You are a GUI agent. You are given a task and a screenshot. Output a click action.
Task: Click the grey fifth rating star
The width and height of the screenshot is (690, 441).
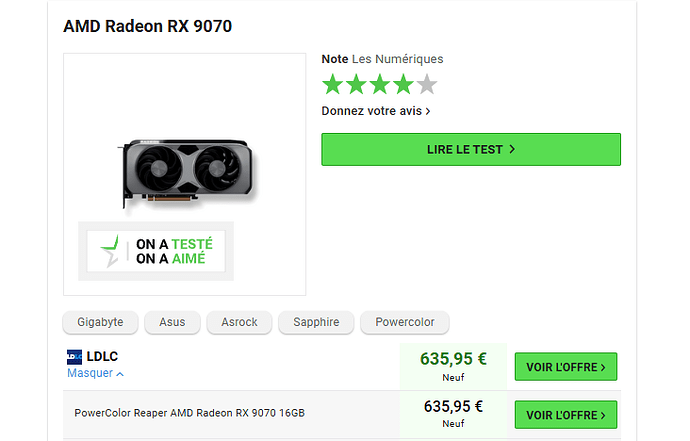[427, 84]
